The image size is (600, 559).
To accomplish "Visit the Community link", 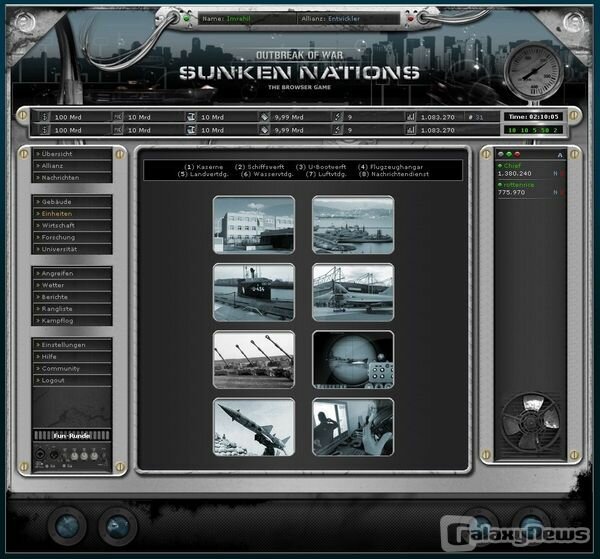I will click(72, 368).
